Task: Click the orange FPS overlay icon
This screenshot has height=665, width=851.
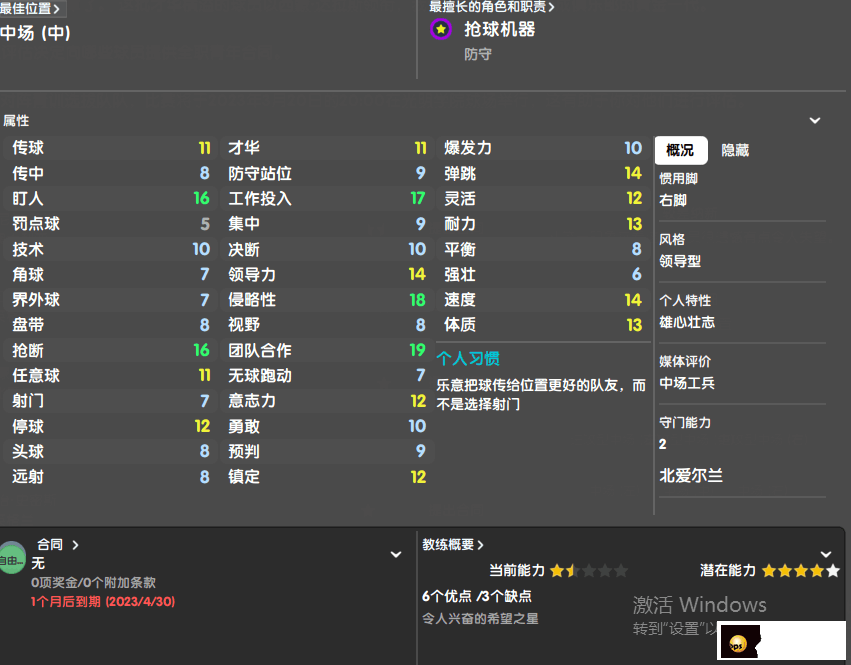Action: [x=739, y=644]
